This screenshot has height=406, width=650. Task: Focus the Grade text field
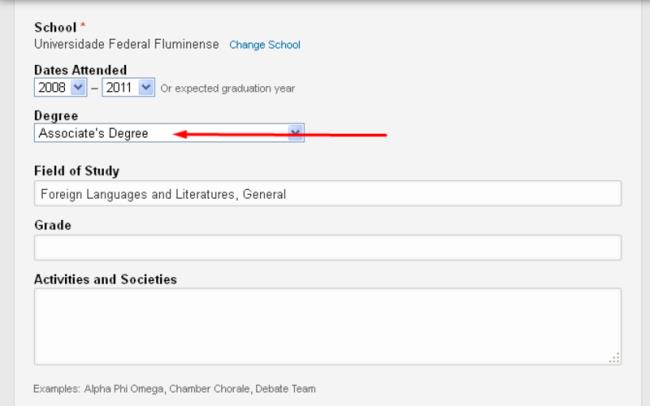(x=327, y=248)
